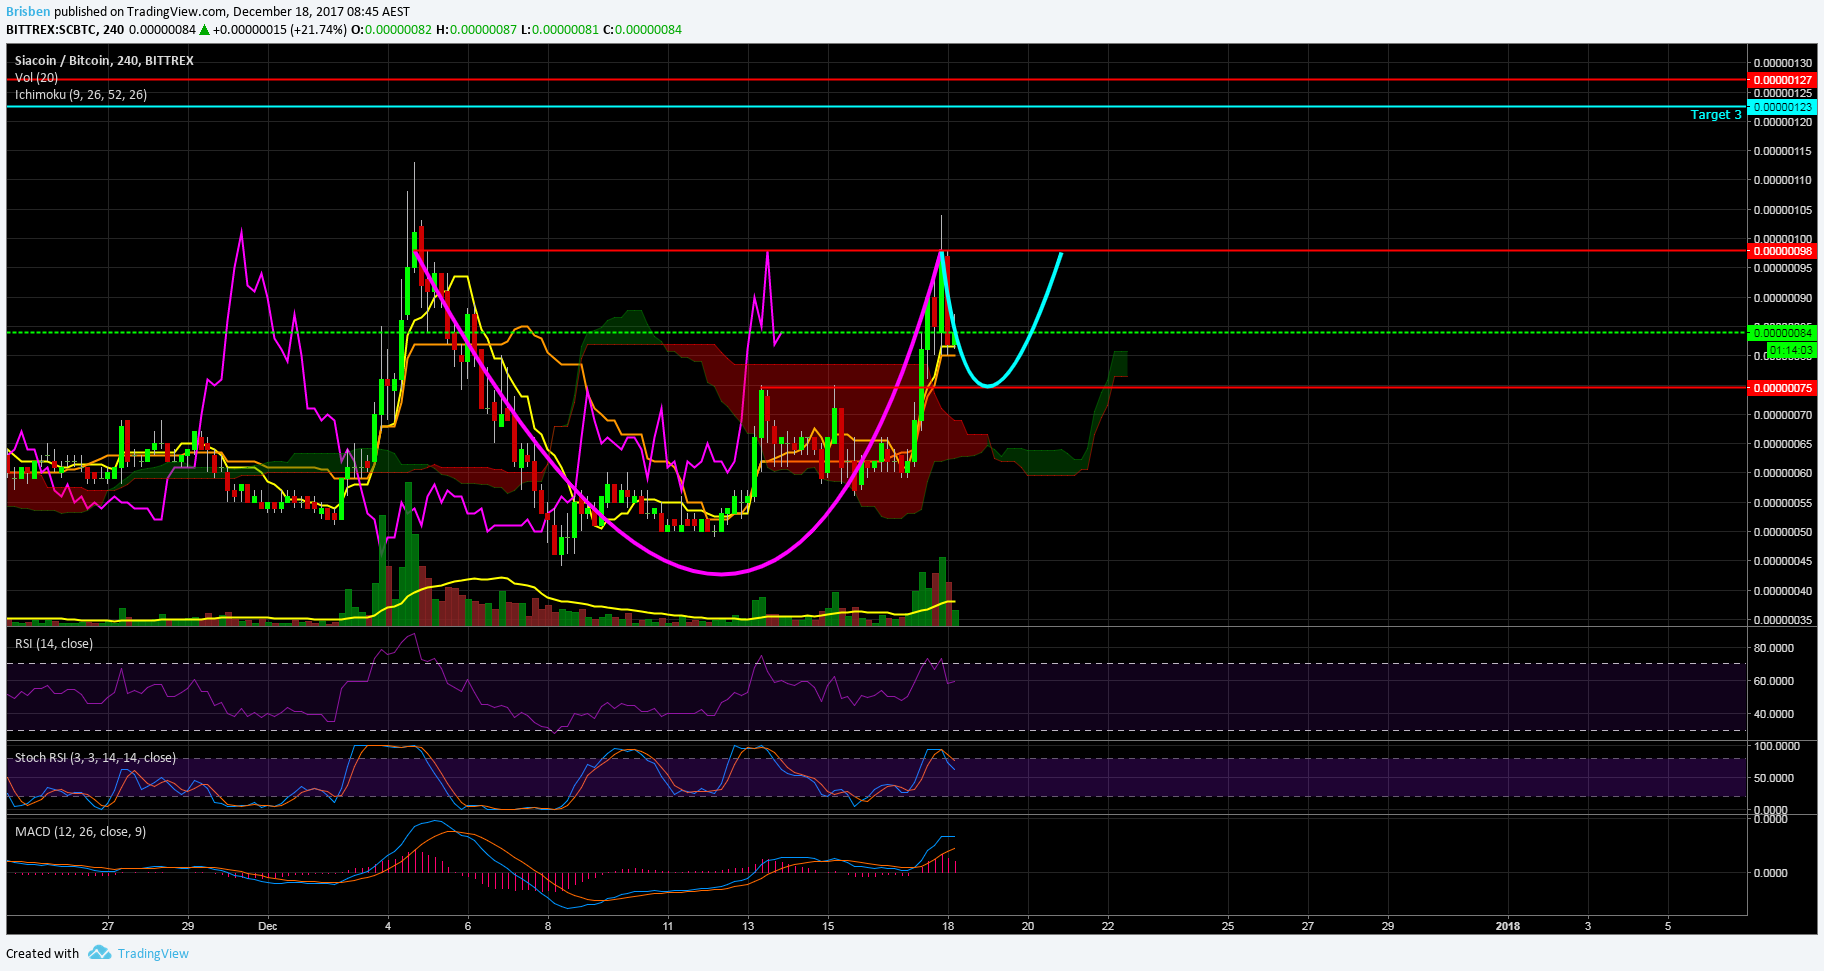
Task: Select the RSI (14, close) indicator label
Action: [54, 644]
